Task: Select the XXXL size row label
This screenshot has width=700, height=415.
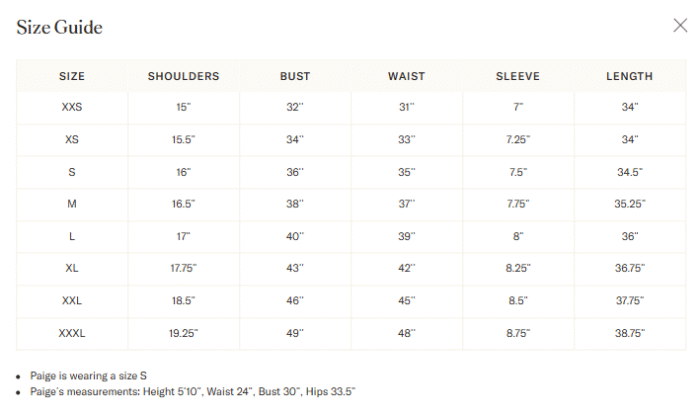Action: click(72, 333)
